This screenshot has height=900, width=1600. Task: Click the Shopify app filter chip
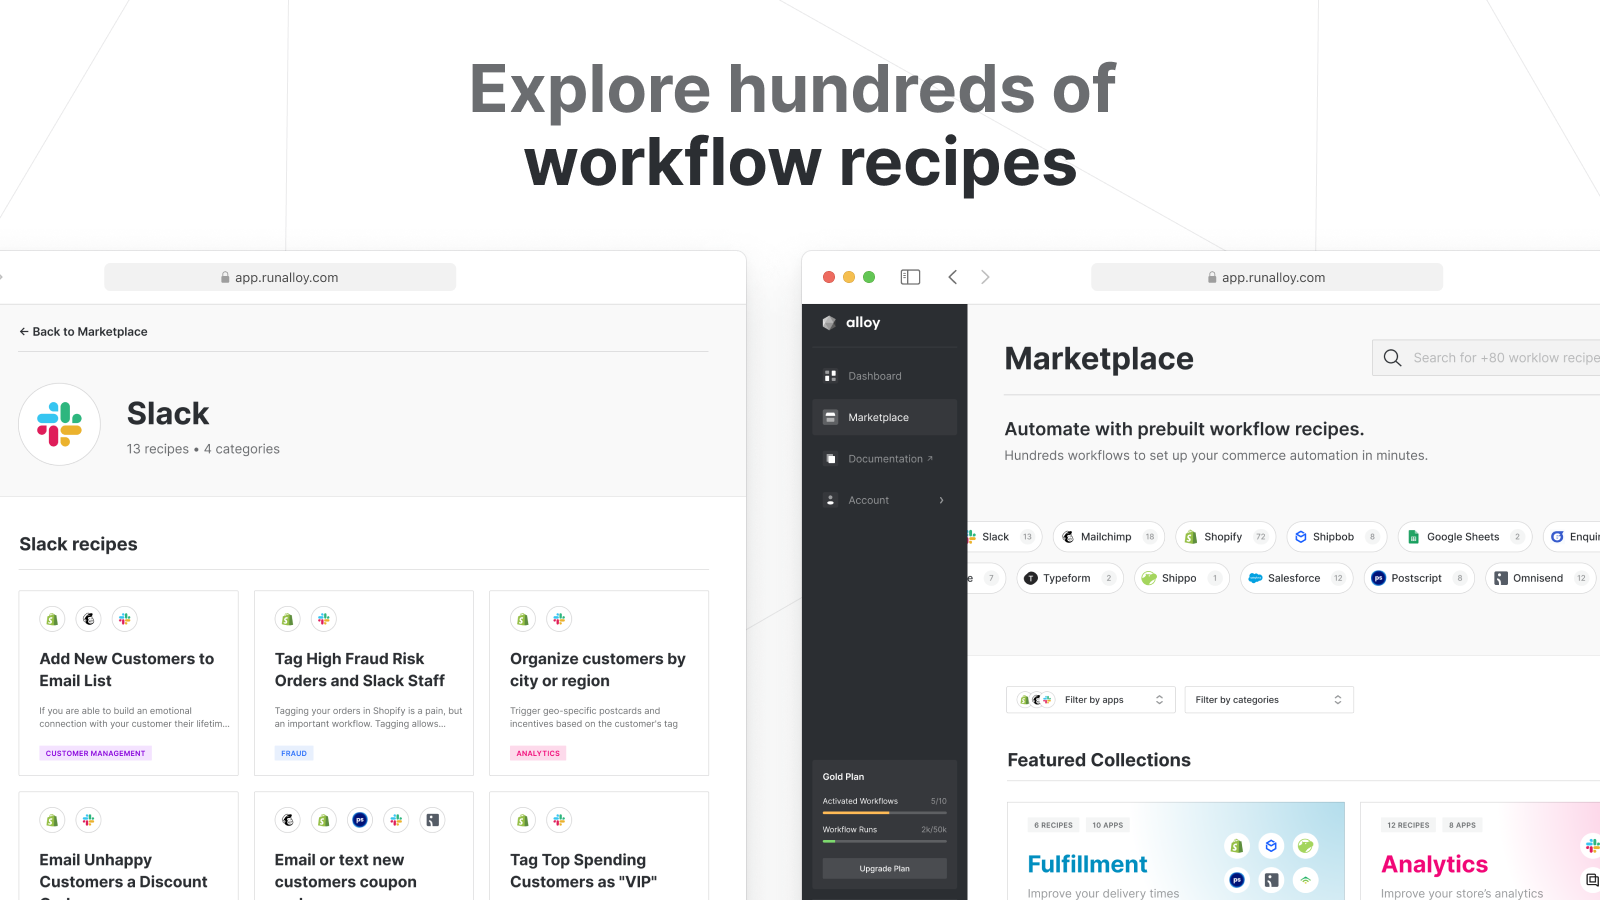click(1224, 537)
